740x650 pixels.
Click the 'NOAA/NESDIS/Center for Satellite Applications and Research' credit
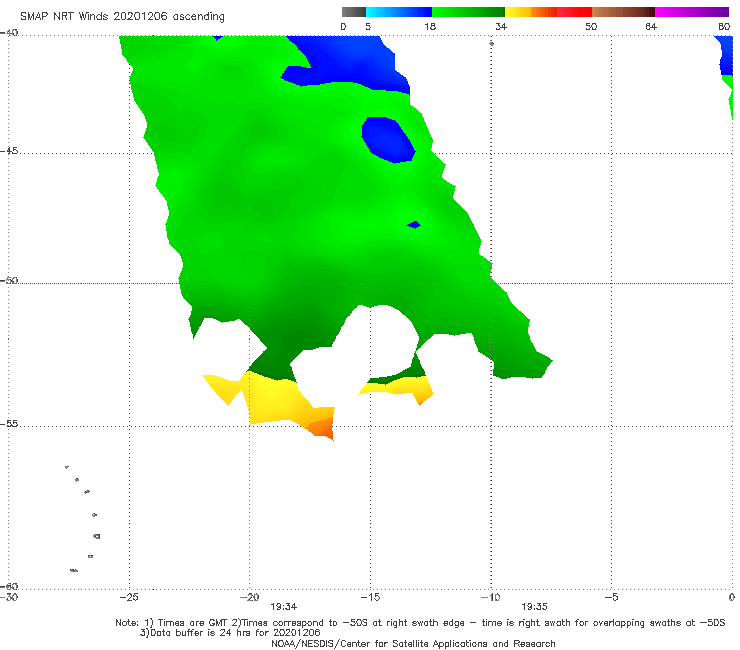click(413, 643)
